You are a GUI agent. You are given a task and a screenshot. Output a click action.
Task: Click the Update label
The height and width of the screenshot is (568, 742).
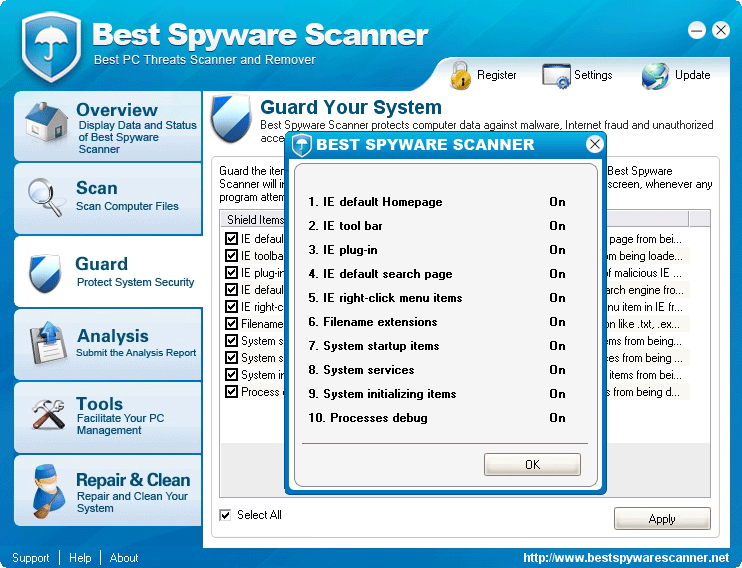pyautogui.click(x=692, y=75)
